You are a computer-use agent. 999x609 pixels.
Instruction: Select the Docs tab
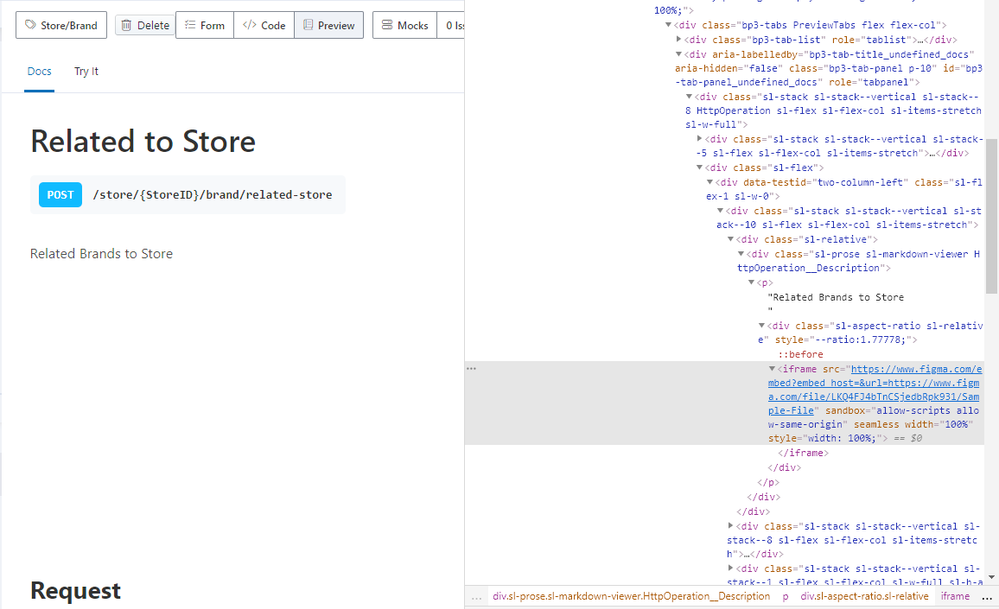point(39,72)
